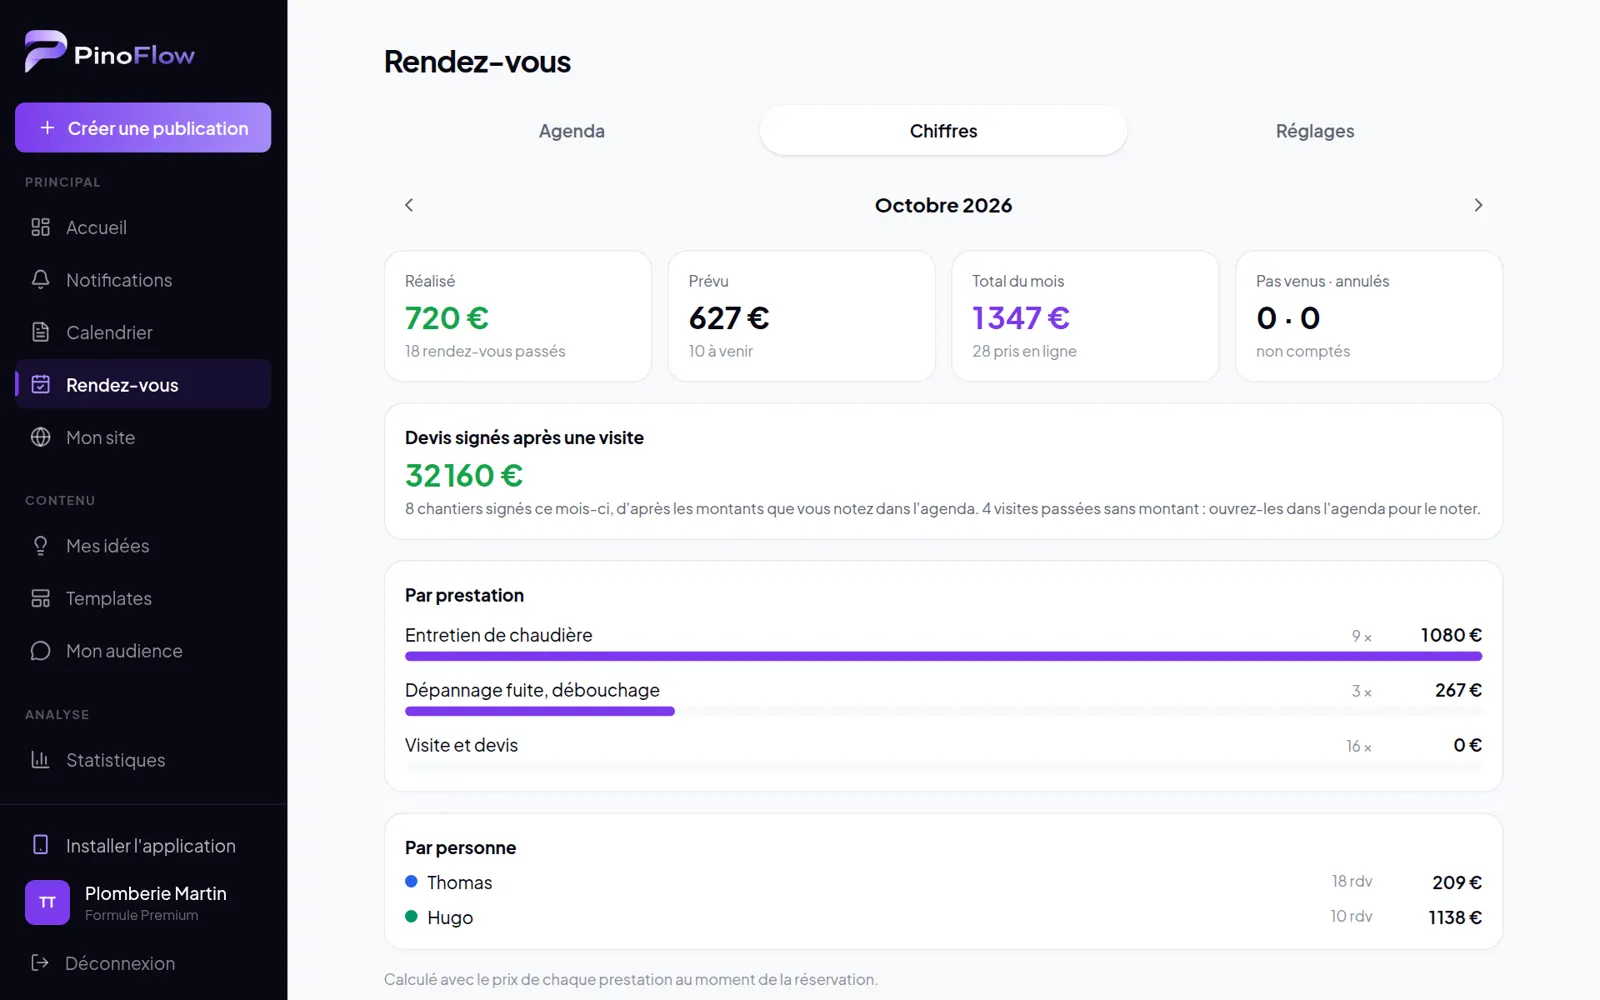
Task: Click the Octobre 2026 month label
Action: coord(943,205)
